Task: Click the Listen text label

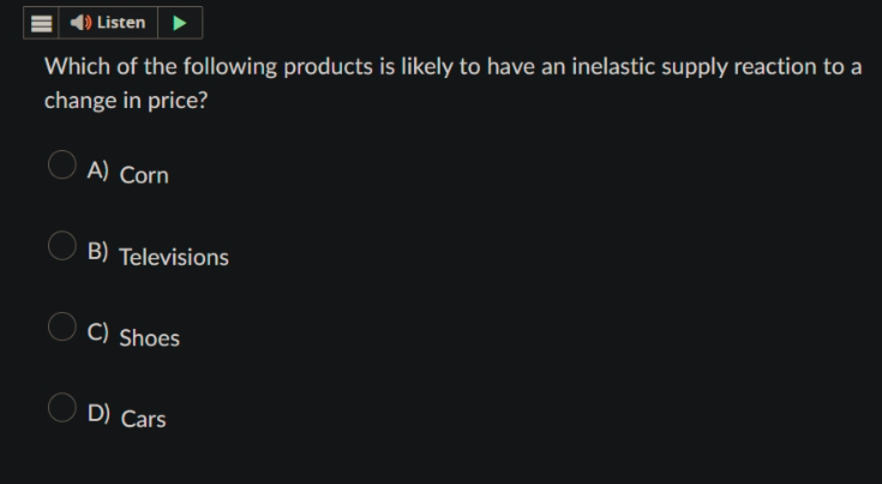Action: point(121,23)
